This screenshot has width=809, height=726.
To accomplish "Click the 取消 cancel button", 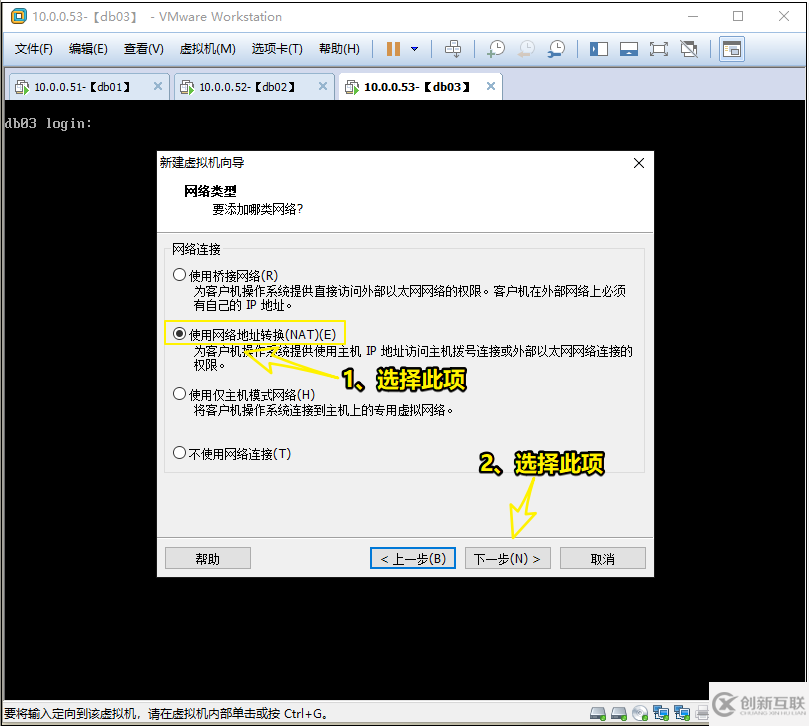I will point(603,558).
